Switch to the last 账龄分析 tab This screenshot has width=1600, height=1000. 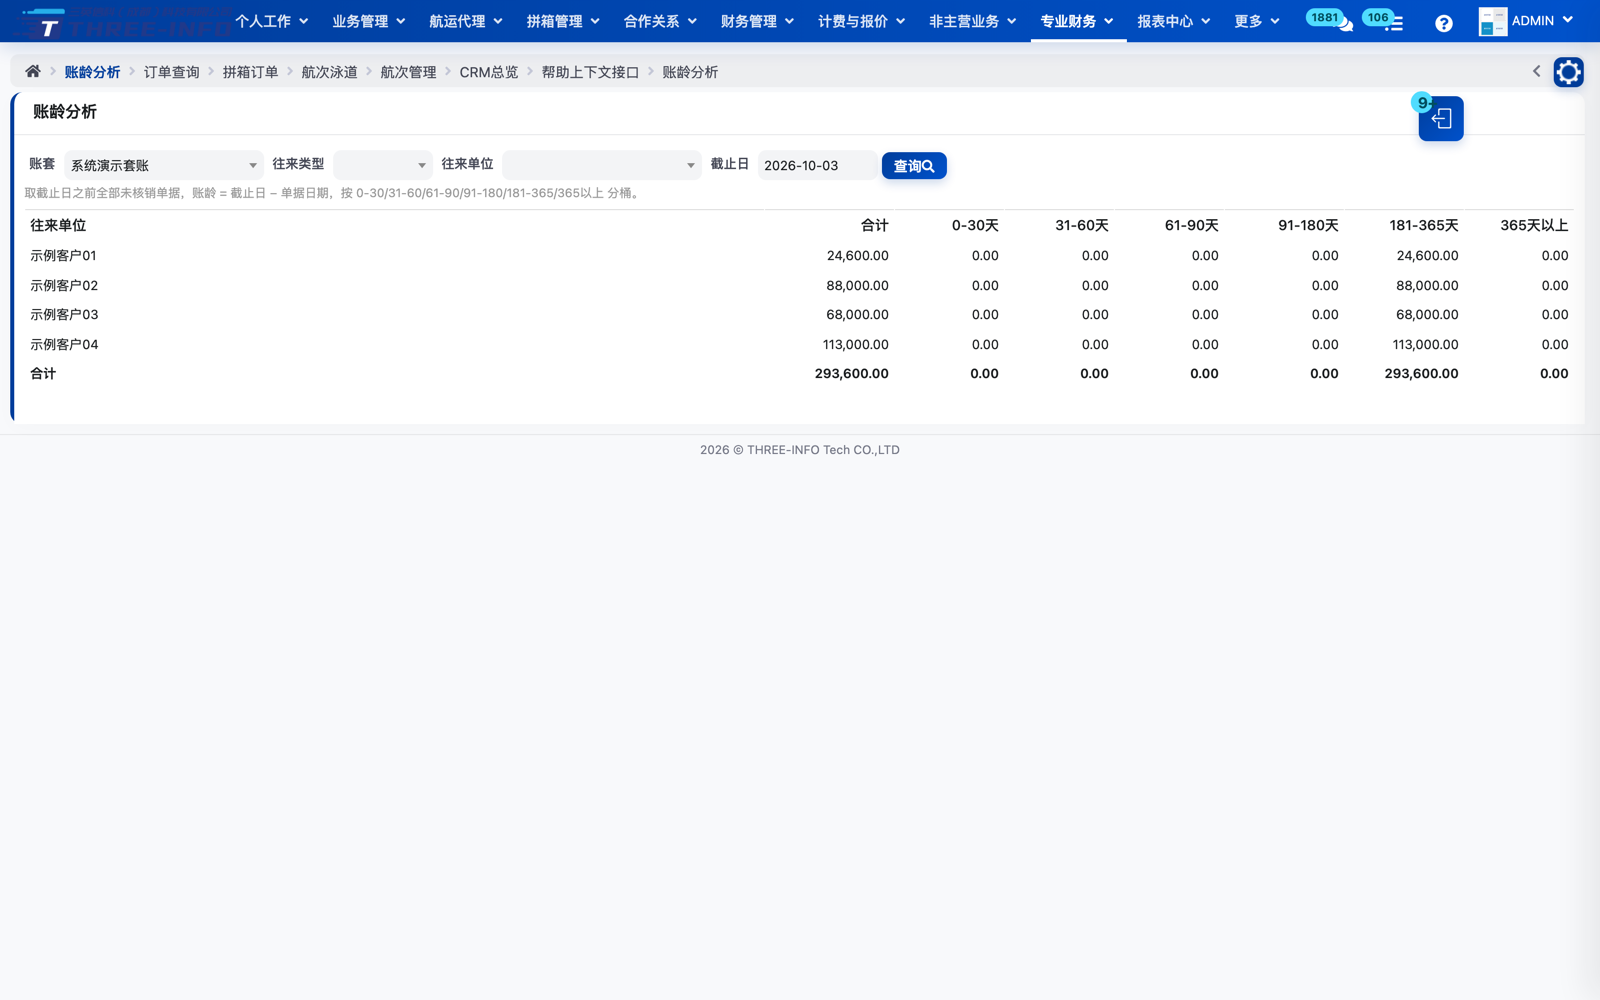pyautogui.click(x=690, y=72)
